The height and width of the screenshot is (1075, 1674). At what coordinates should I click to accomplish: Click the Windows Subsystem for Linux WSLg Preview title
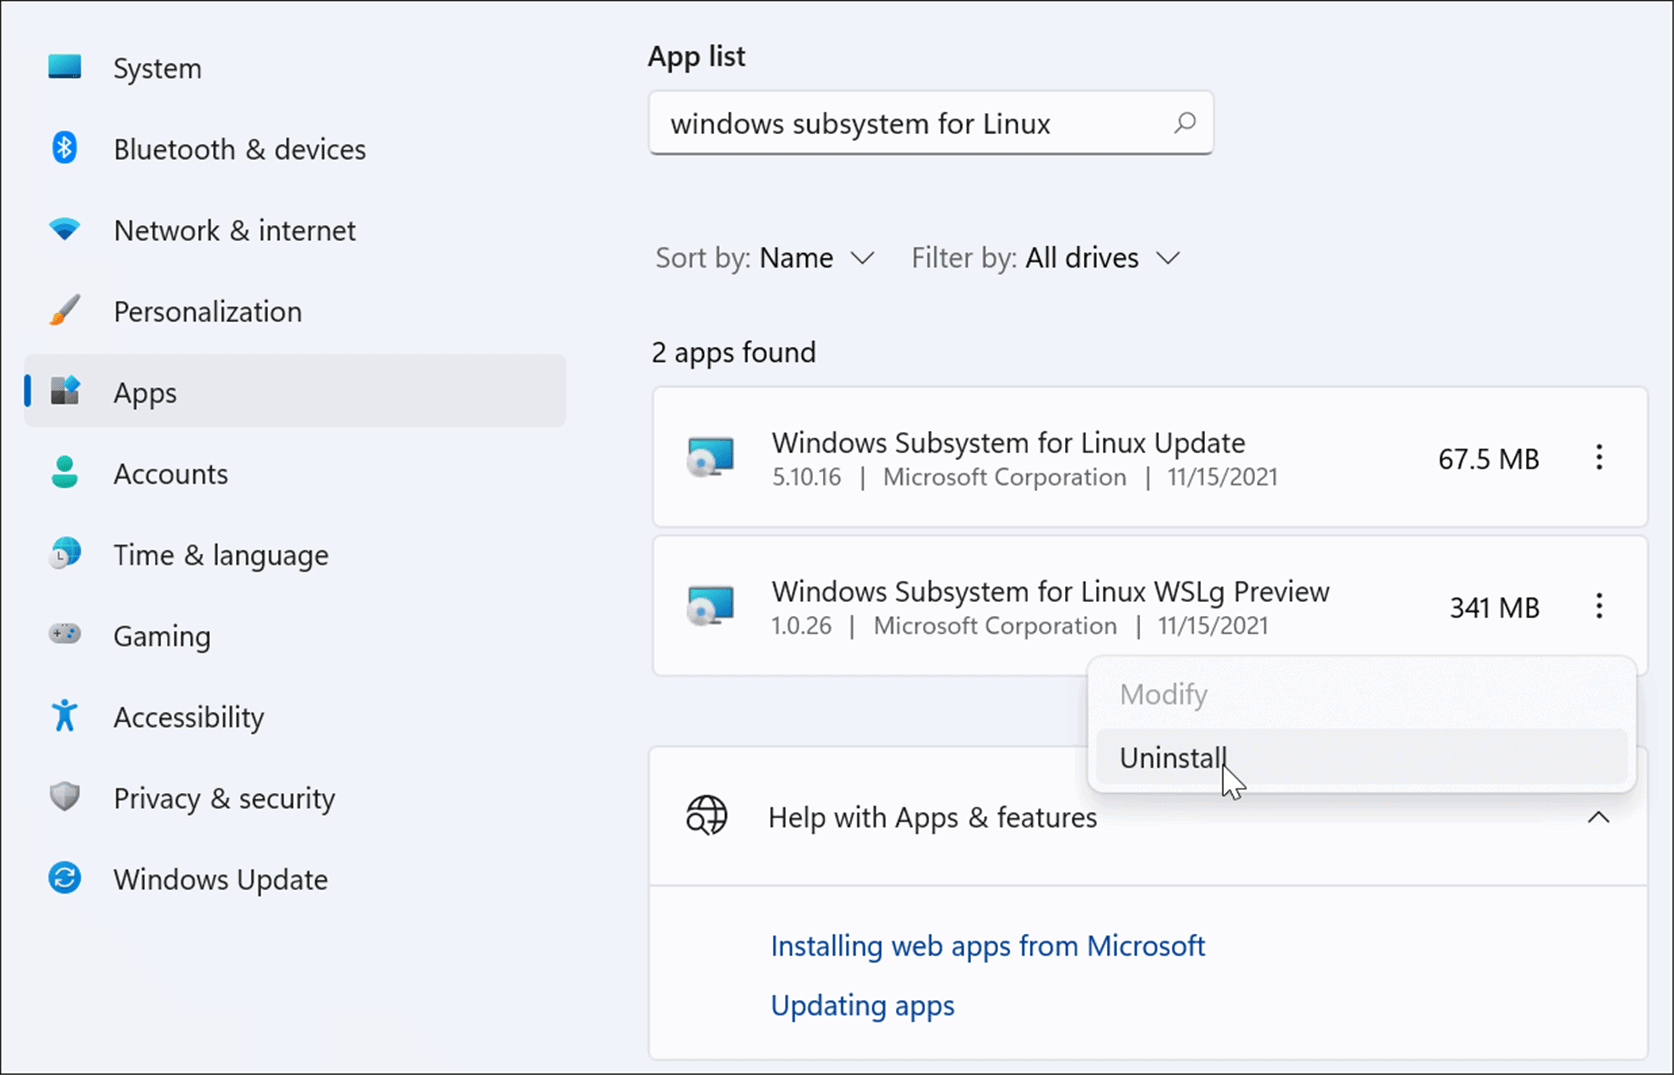1050,591
